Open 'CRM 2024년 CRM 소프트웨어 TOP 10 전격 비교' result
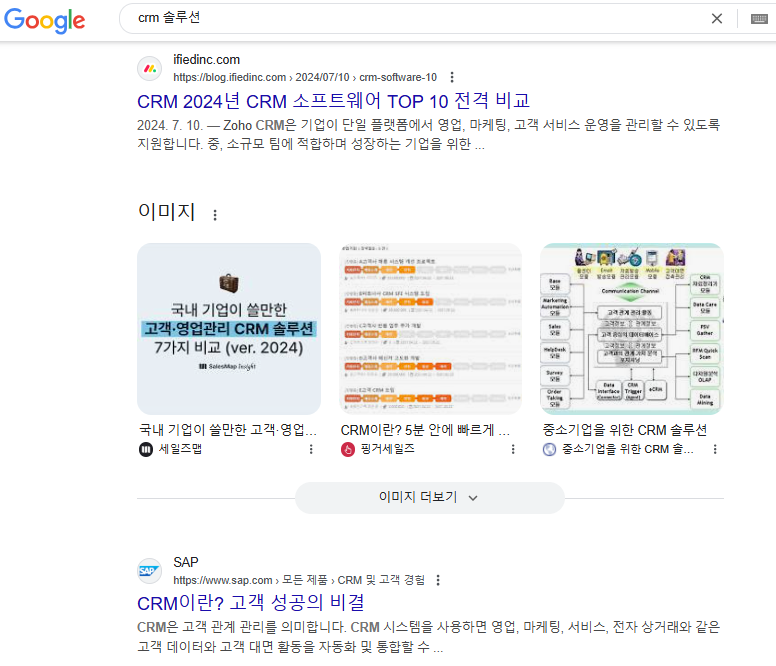This screenshot has width=776, height=666. point(333,101)
